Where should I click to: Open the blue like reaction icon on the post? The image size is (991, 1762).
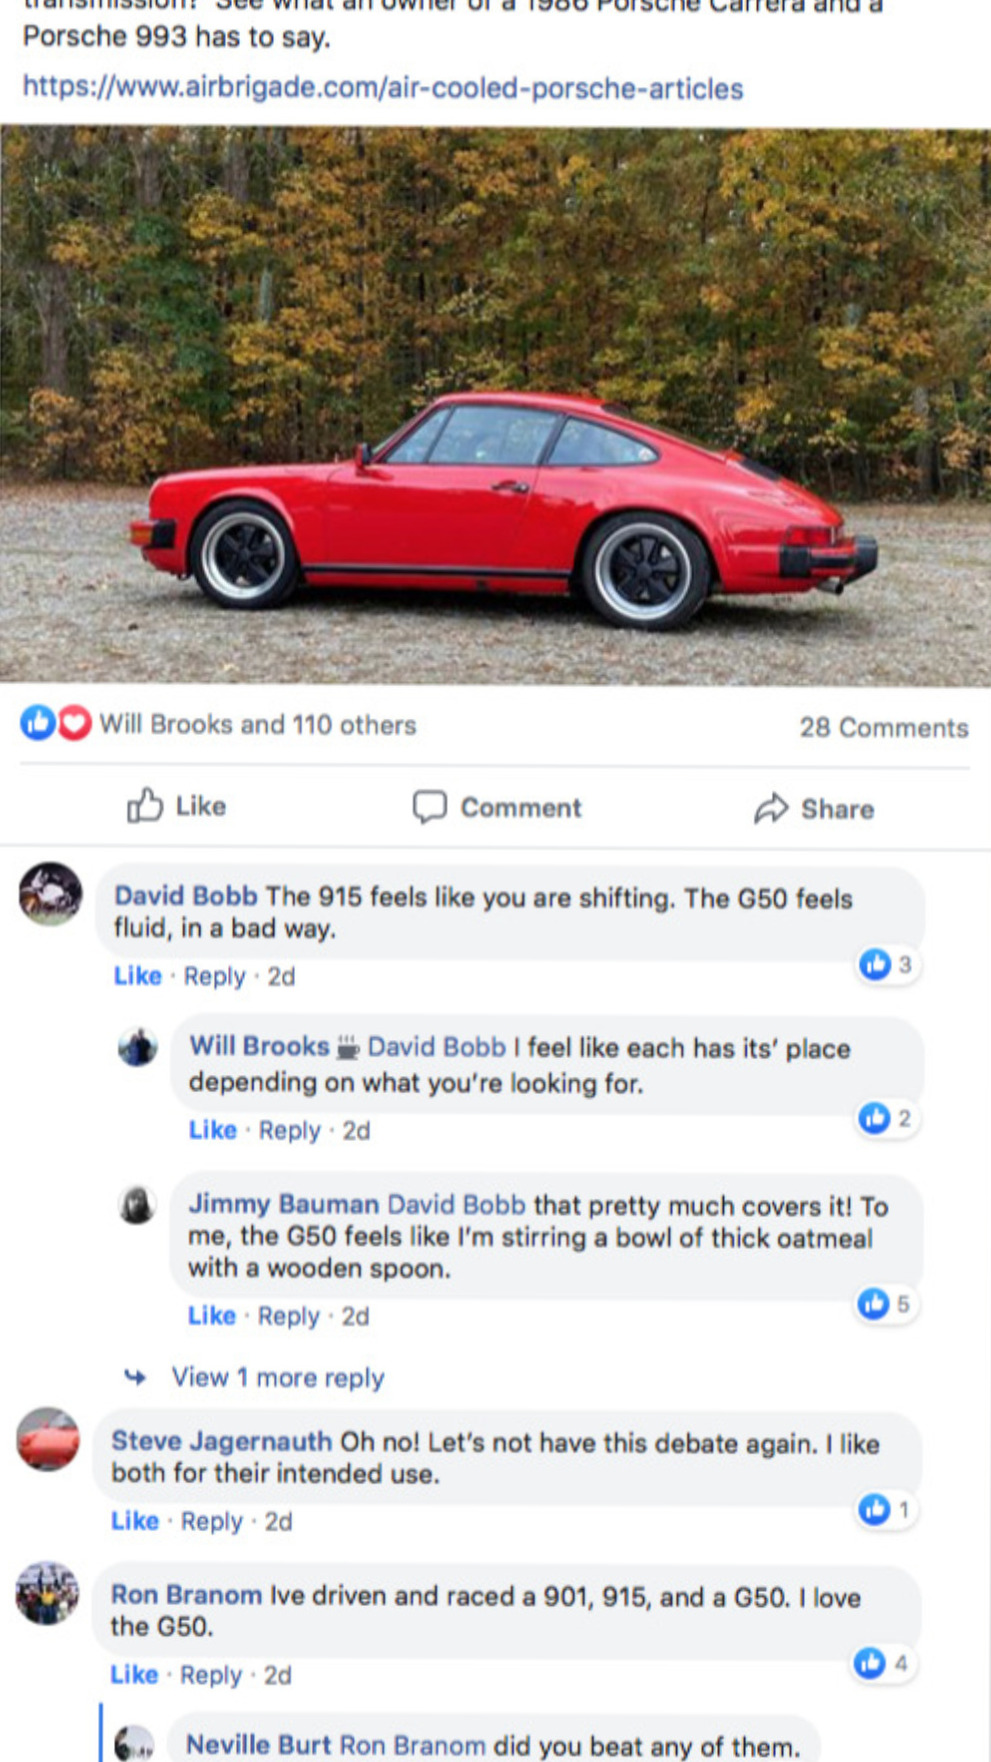pos(38,722)
